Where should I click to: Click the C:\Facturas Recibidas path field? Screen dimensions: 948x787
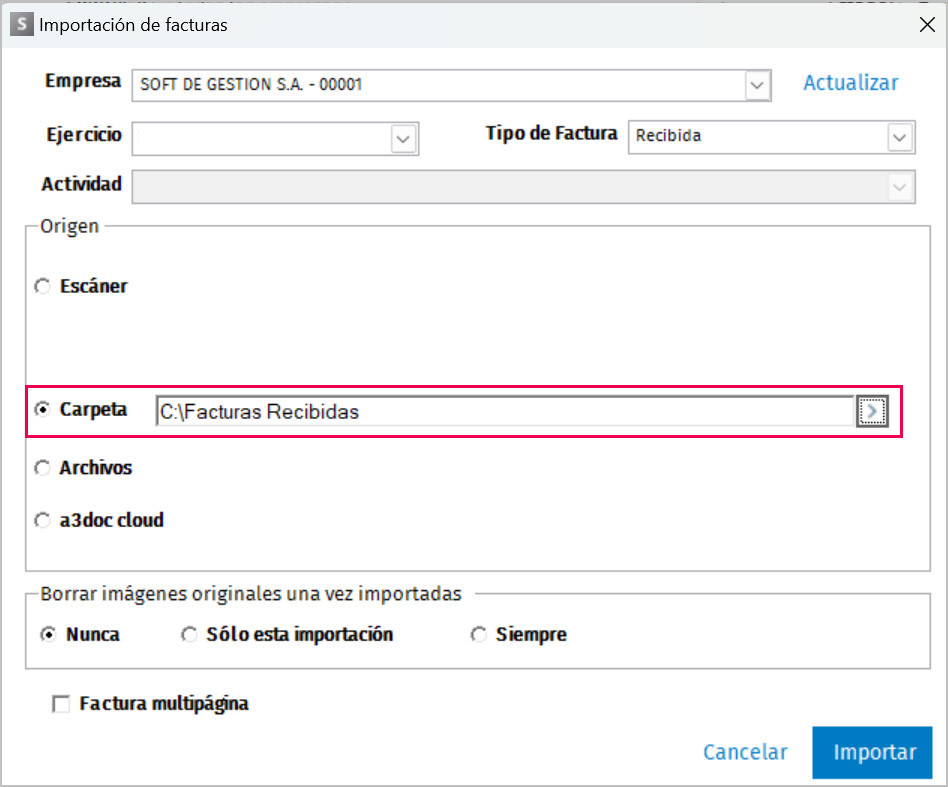point(505,412)
